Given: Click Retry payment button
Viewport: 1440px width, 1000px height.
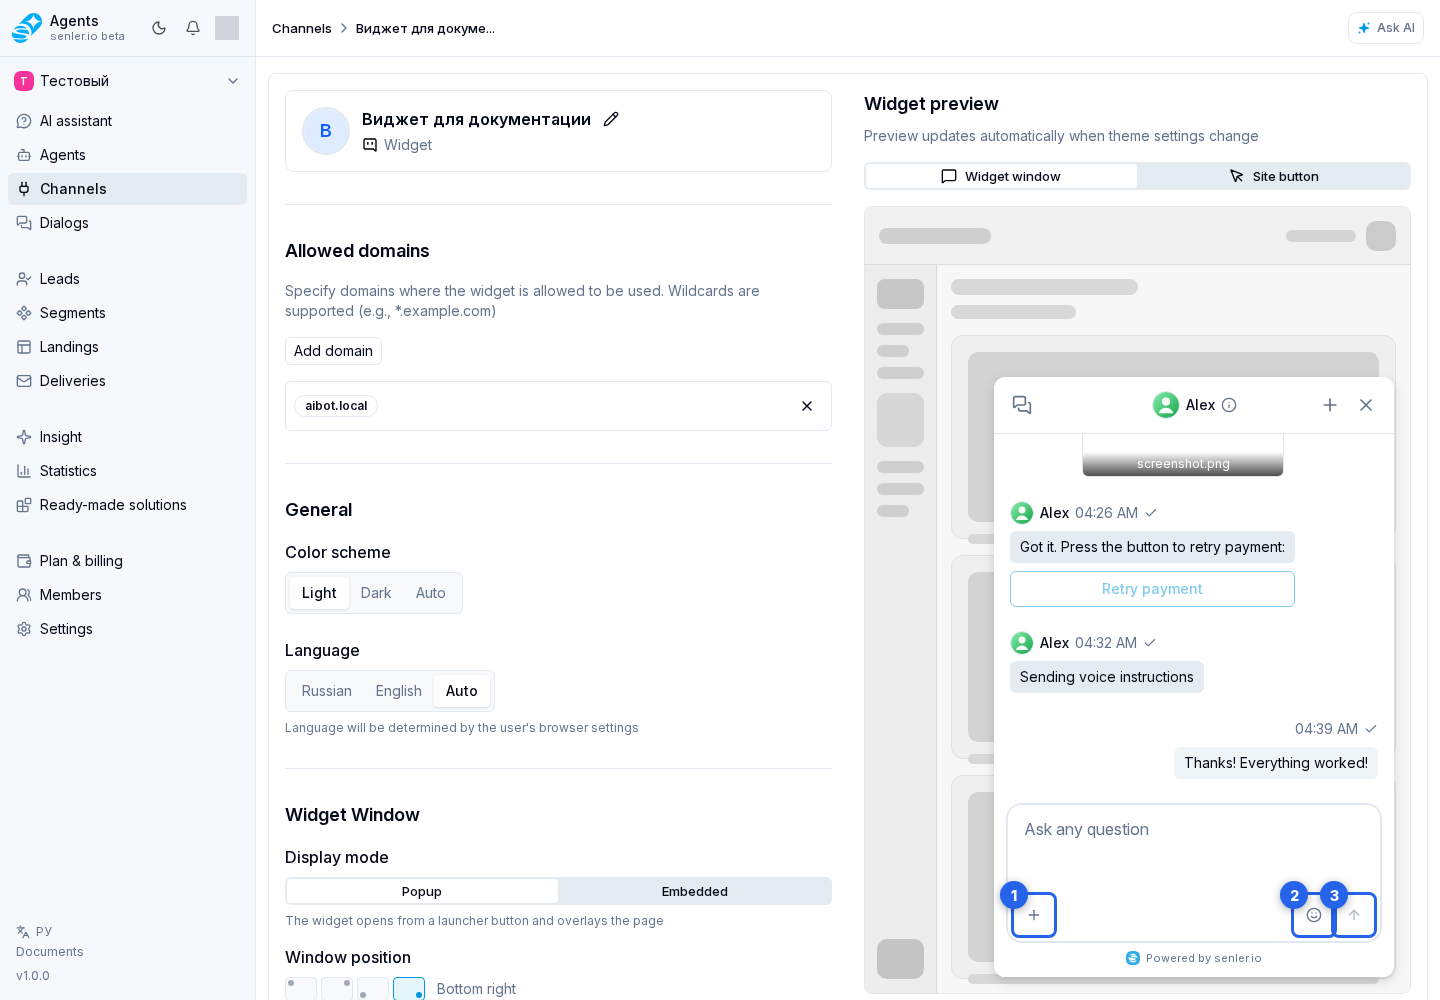Looking at the screenshot, I should pos(1152,589).
